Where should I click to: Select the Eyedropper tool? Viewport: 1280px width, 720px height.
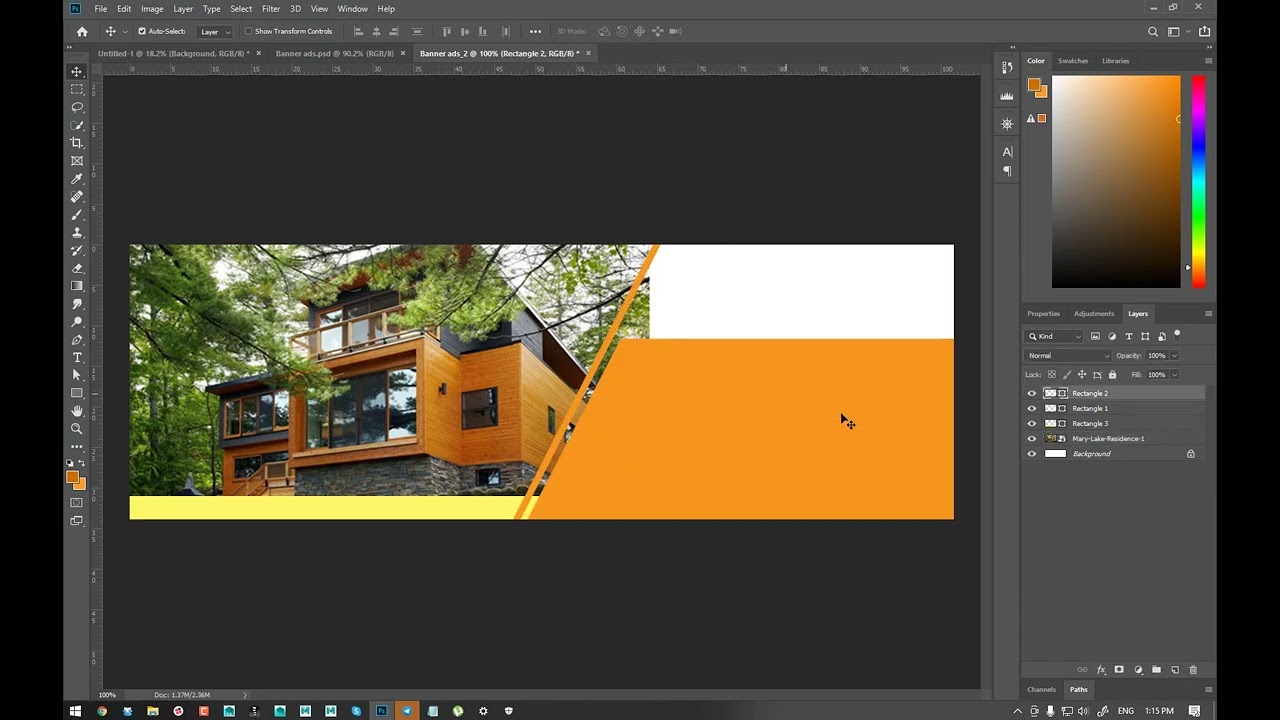coord(77,179)
